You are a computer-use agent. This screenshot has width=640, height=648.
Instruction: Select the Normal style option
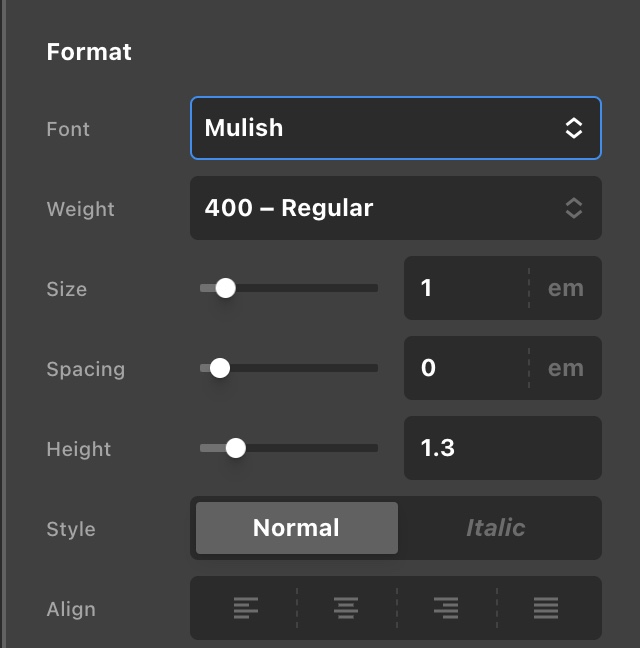click(x=297, y=528)
